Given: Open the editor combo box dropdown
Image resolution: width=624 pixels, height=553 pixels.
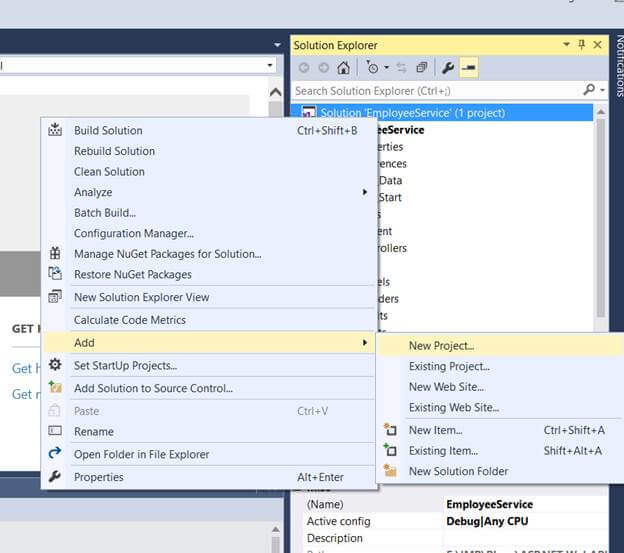Looking at the screenshot, I should (x=270, y=65).
